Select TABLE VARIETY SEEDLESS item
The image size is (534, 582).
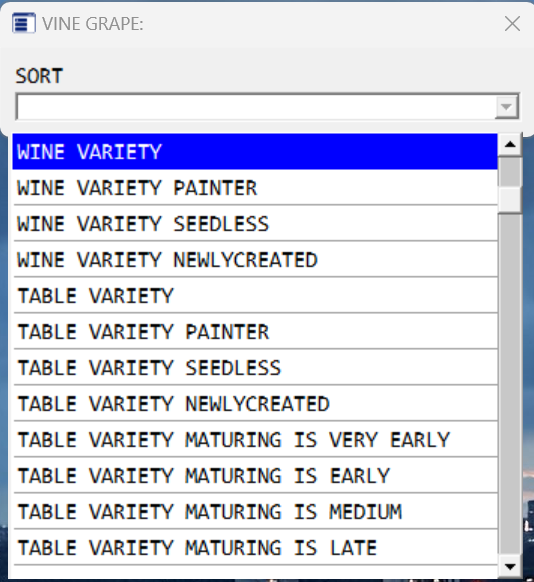255,368
